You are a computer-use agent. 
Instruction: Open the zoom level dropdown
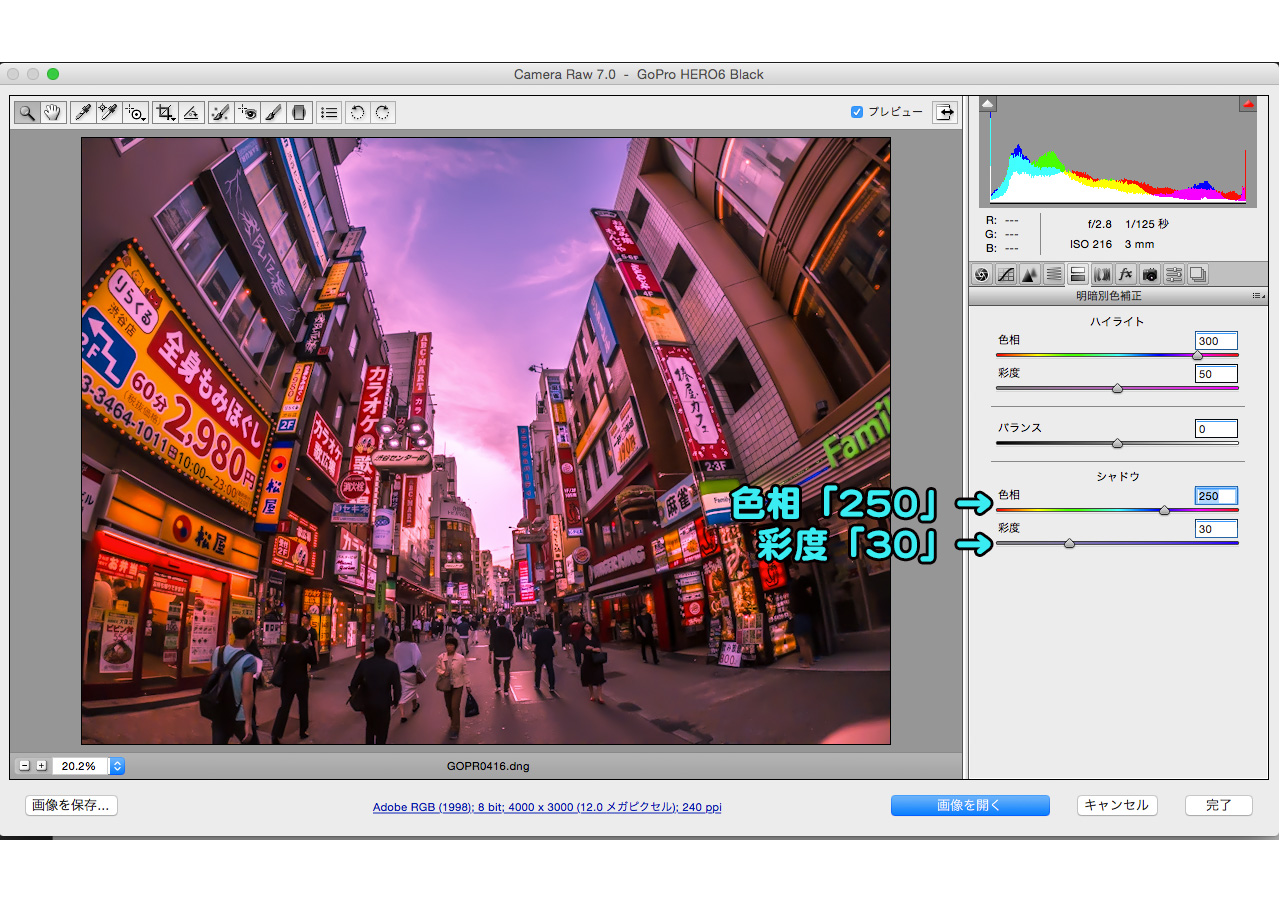(117, 766)
